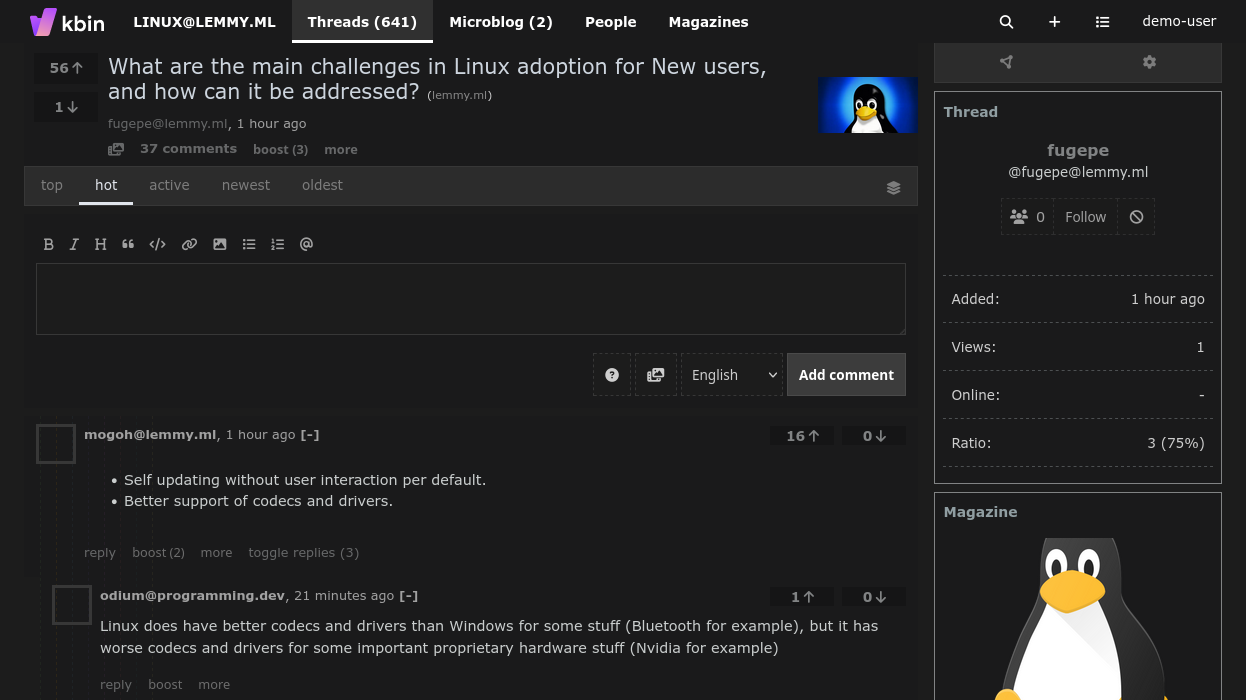This screenshot has width=1246, height=700.
Task: Click the magazine Tux penguin image
Action: click(1078, 618)
